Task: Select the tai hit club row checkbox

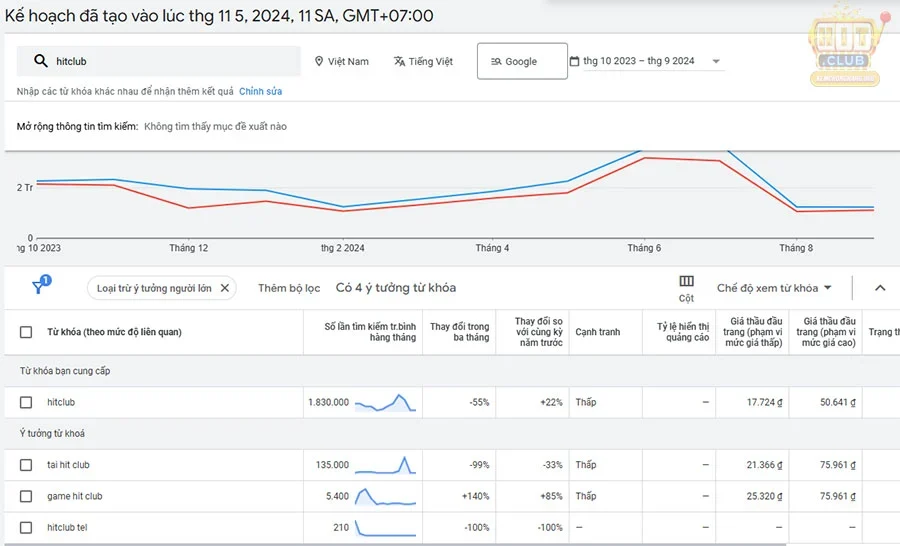Action: (26, 465)
